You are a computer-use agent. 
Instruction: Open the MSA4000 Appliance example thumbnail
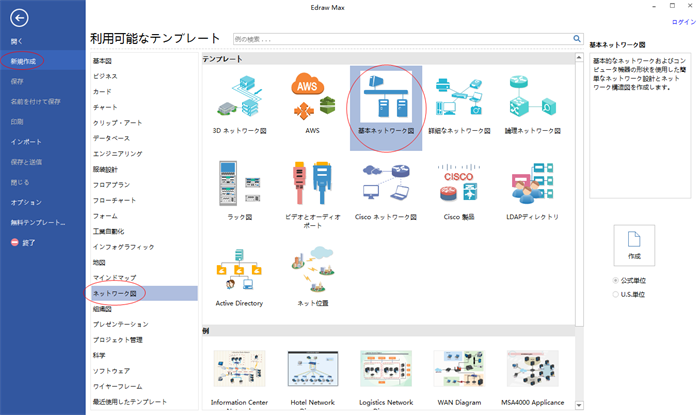[x=532, y=369]
